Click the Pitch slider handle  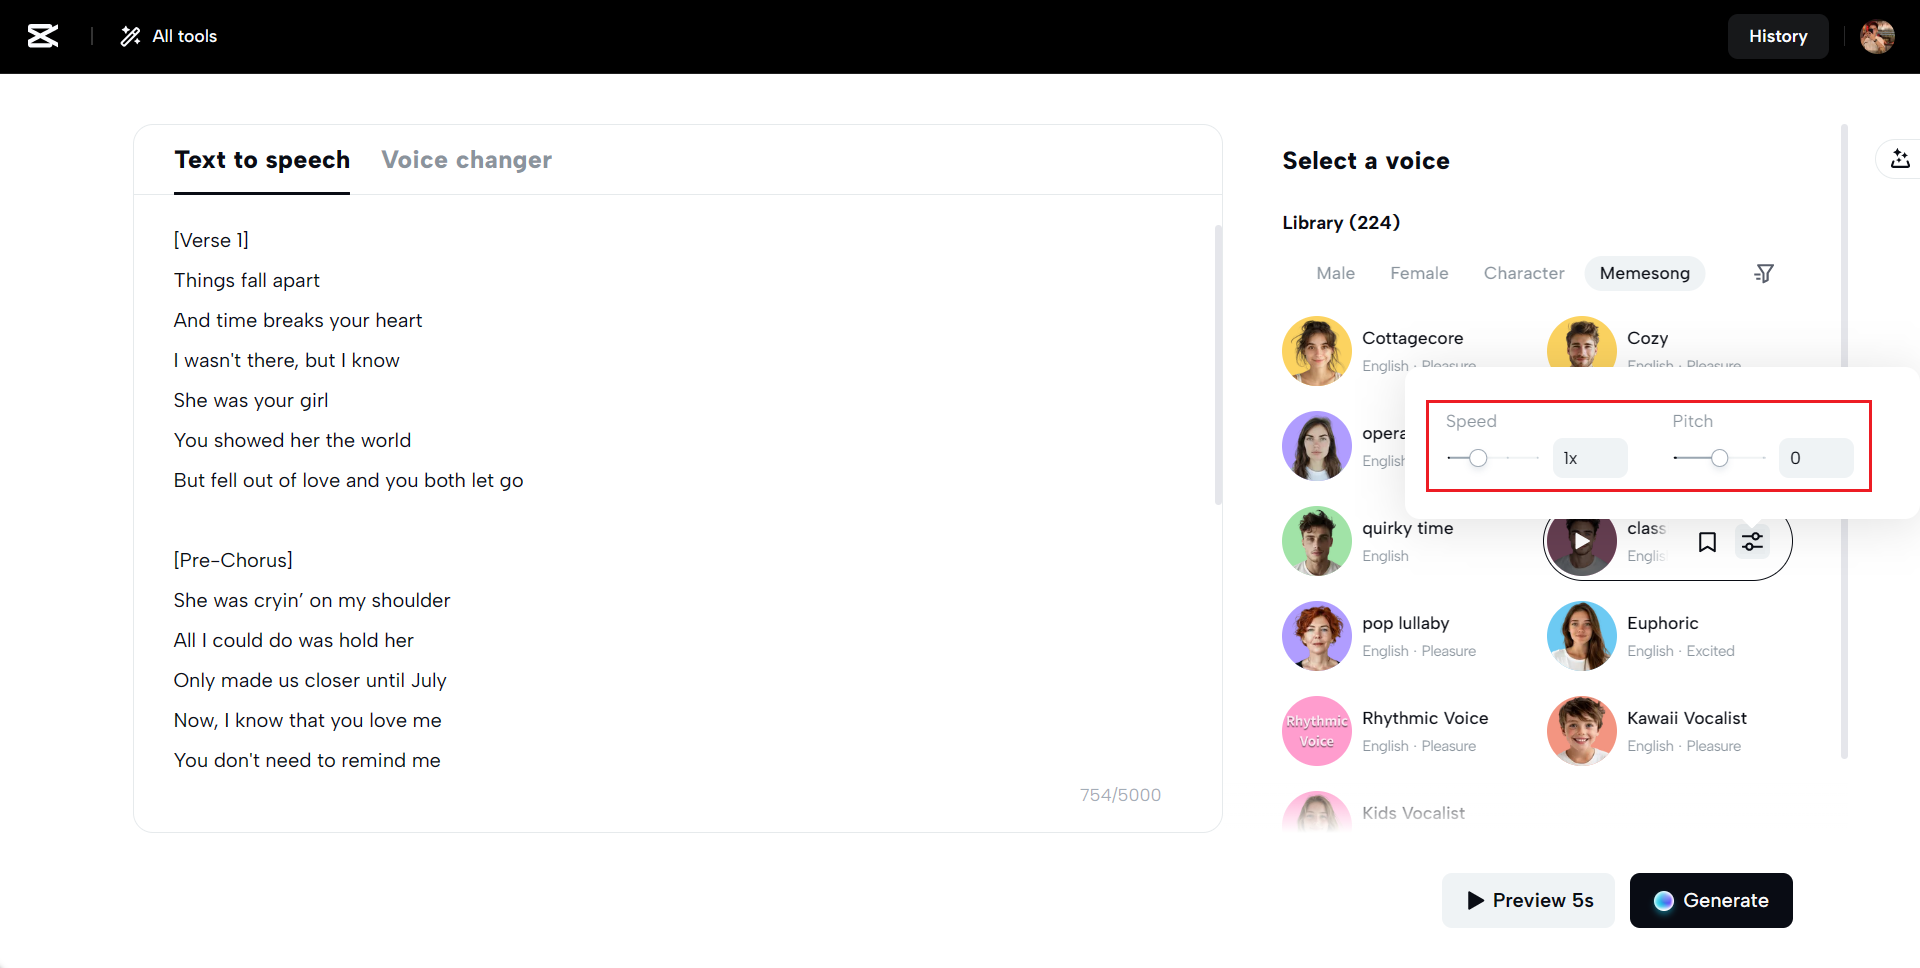pos(1719,458)
